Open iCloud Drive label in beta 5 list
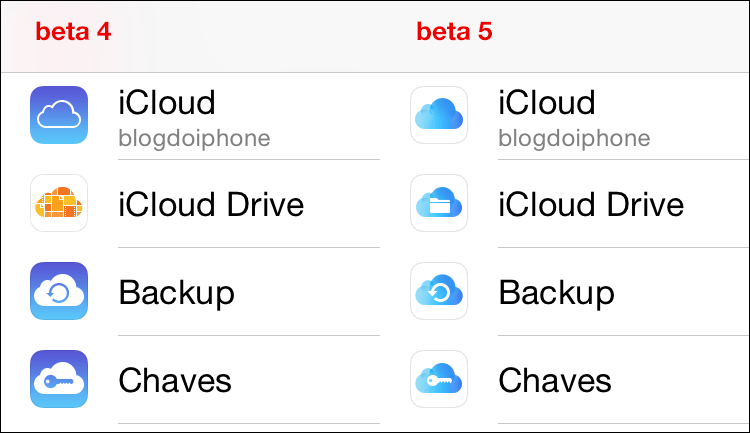This screenshot has width=750, height=433. coord(591,204)
